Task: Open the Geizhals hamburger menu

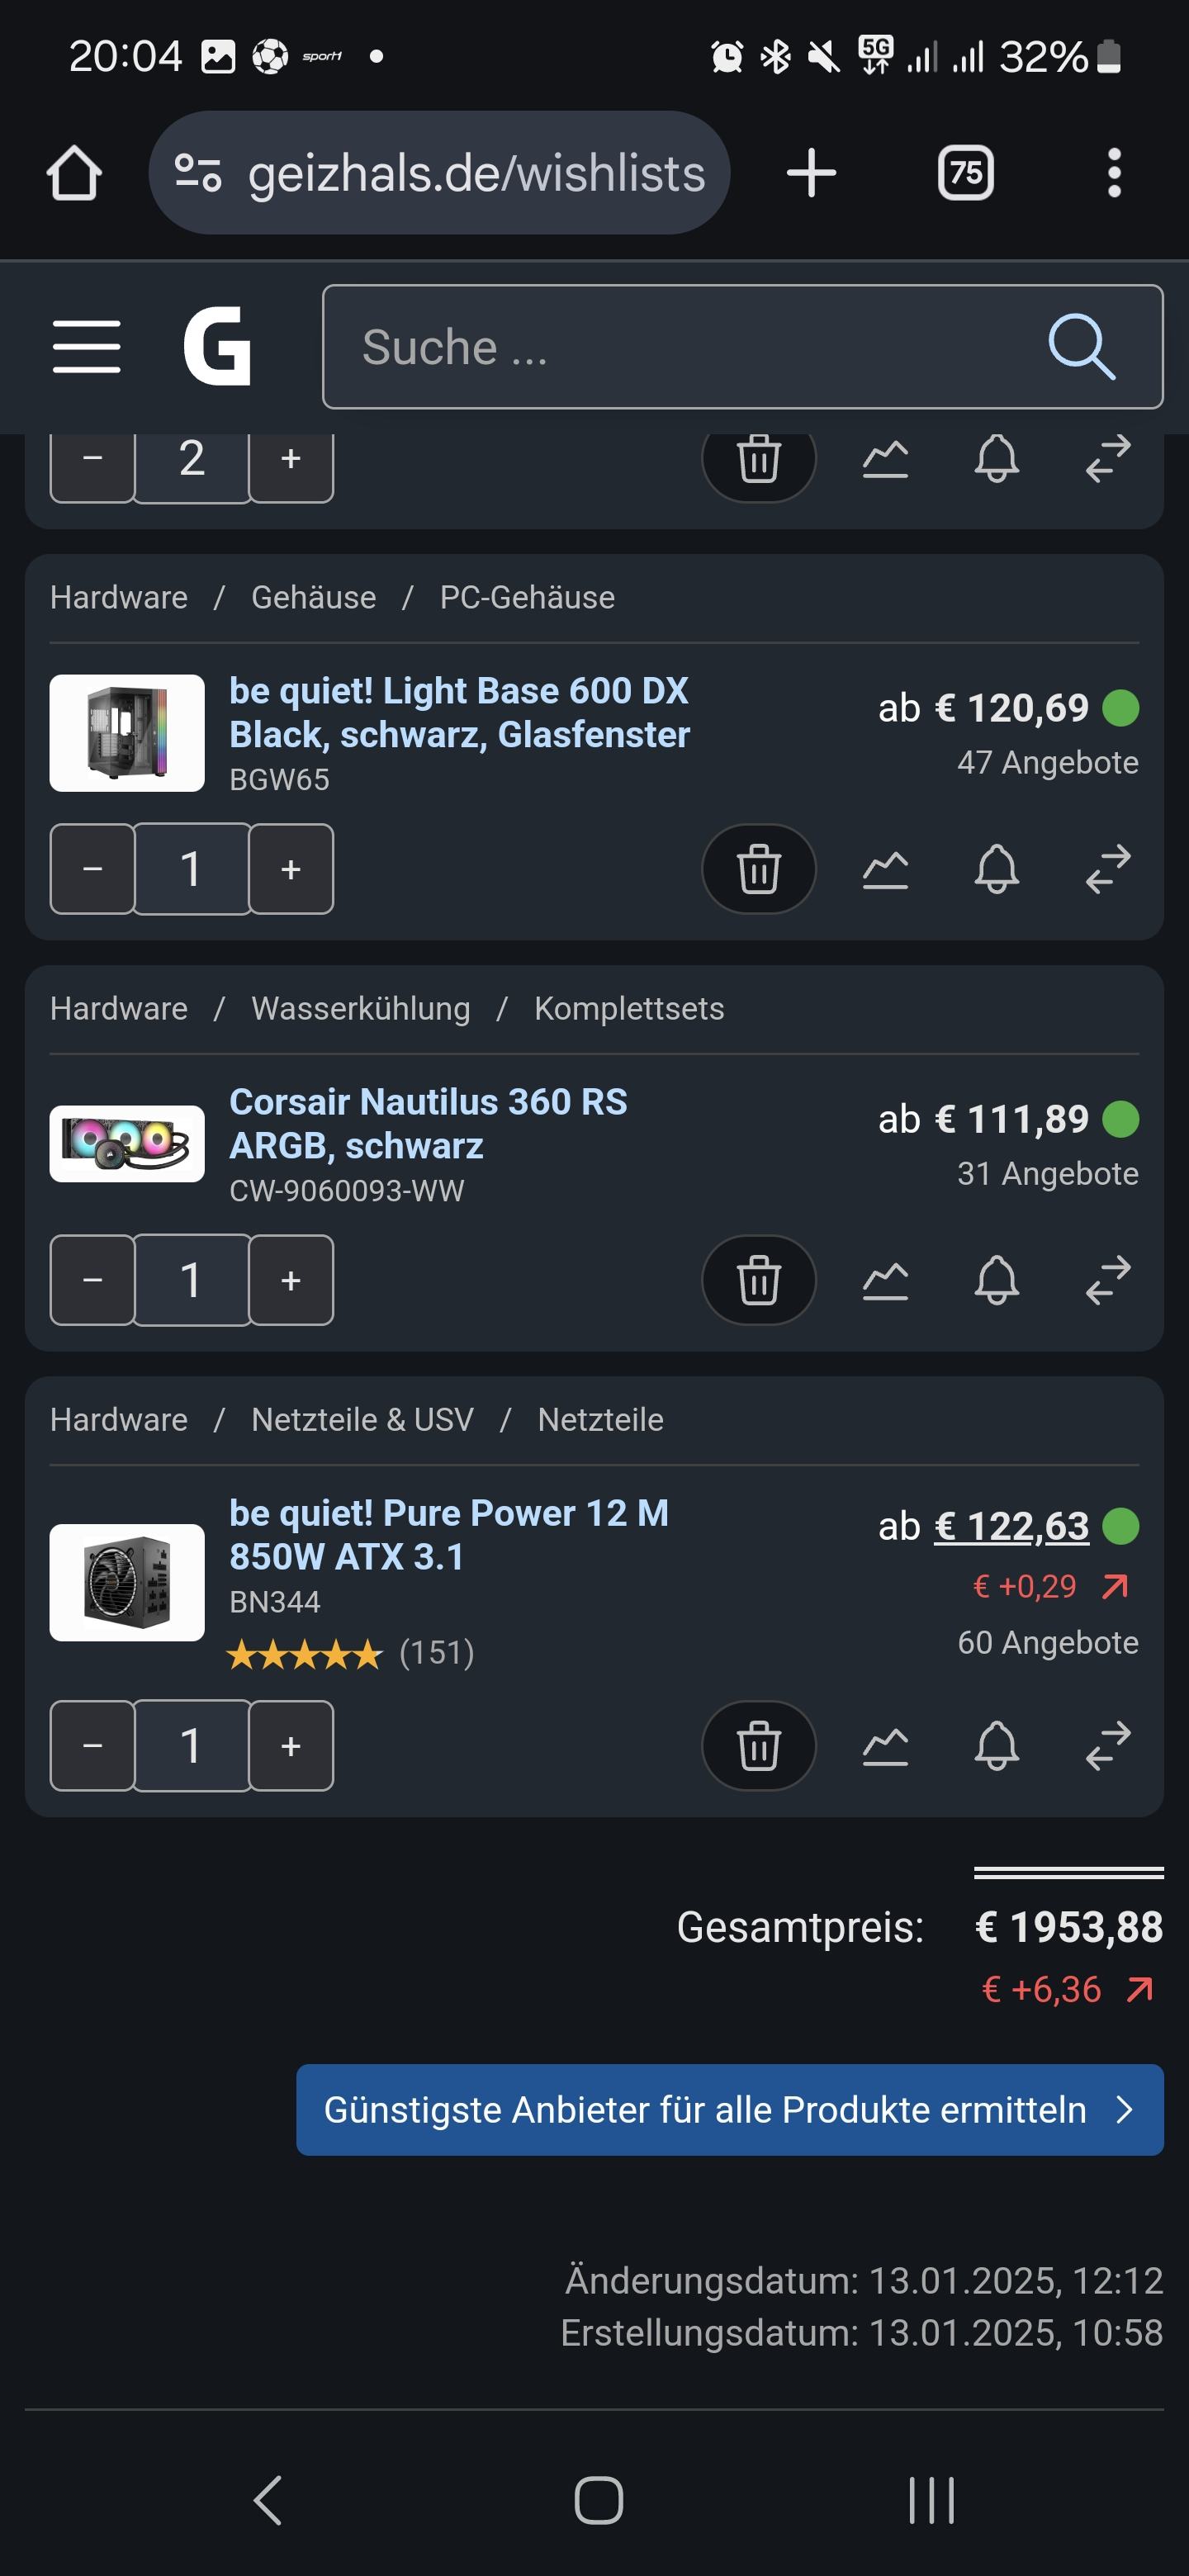Action: pyautogui.click(x=87, y=347)
